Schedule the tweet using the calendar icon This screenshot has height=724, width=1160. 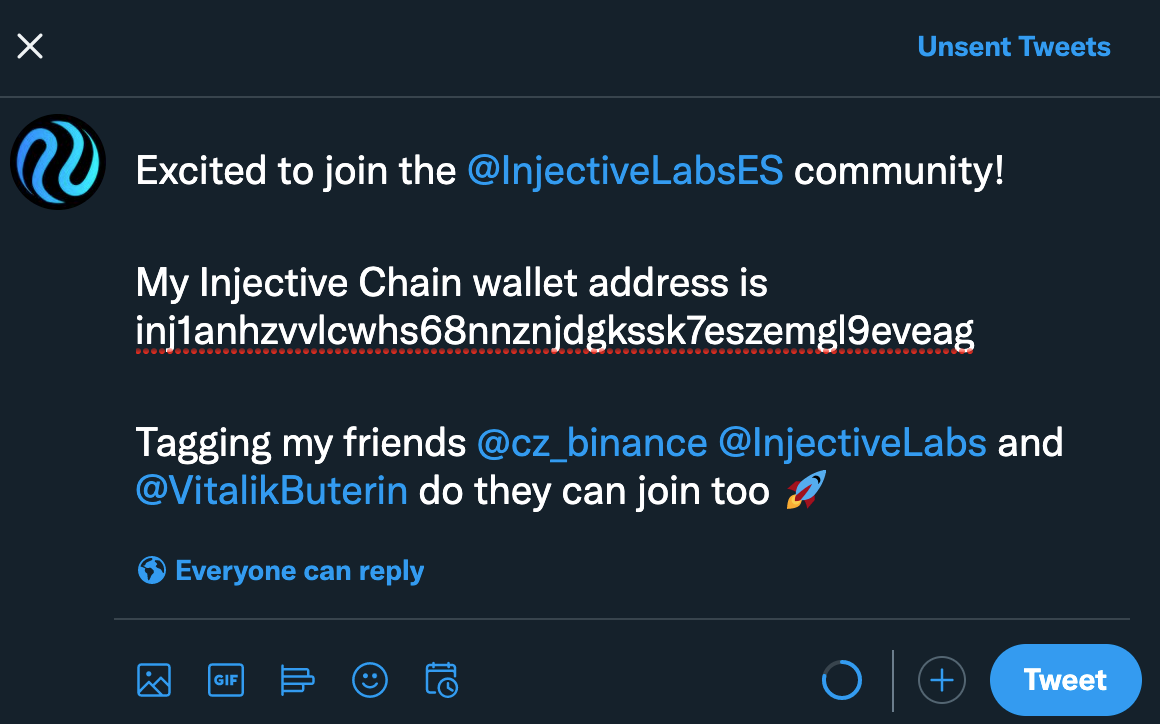click(441, 680)
